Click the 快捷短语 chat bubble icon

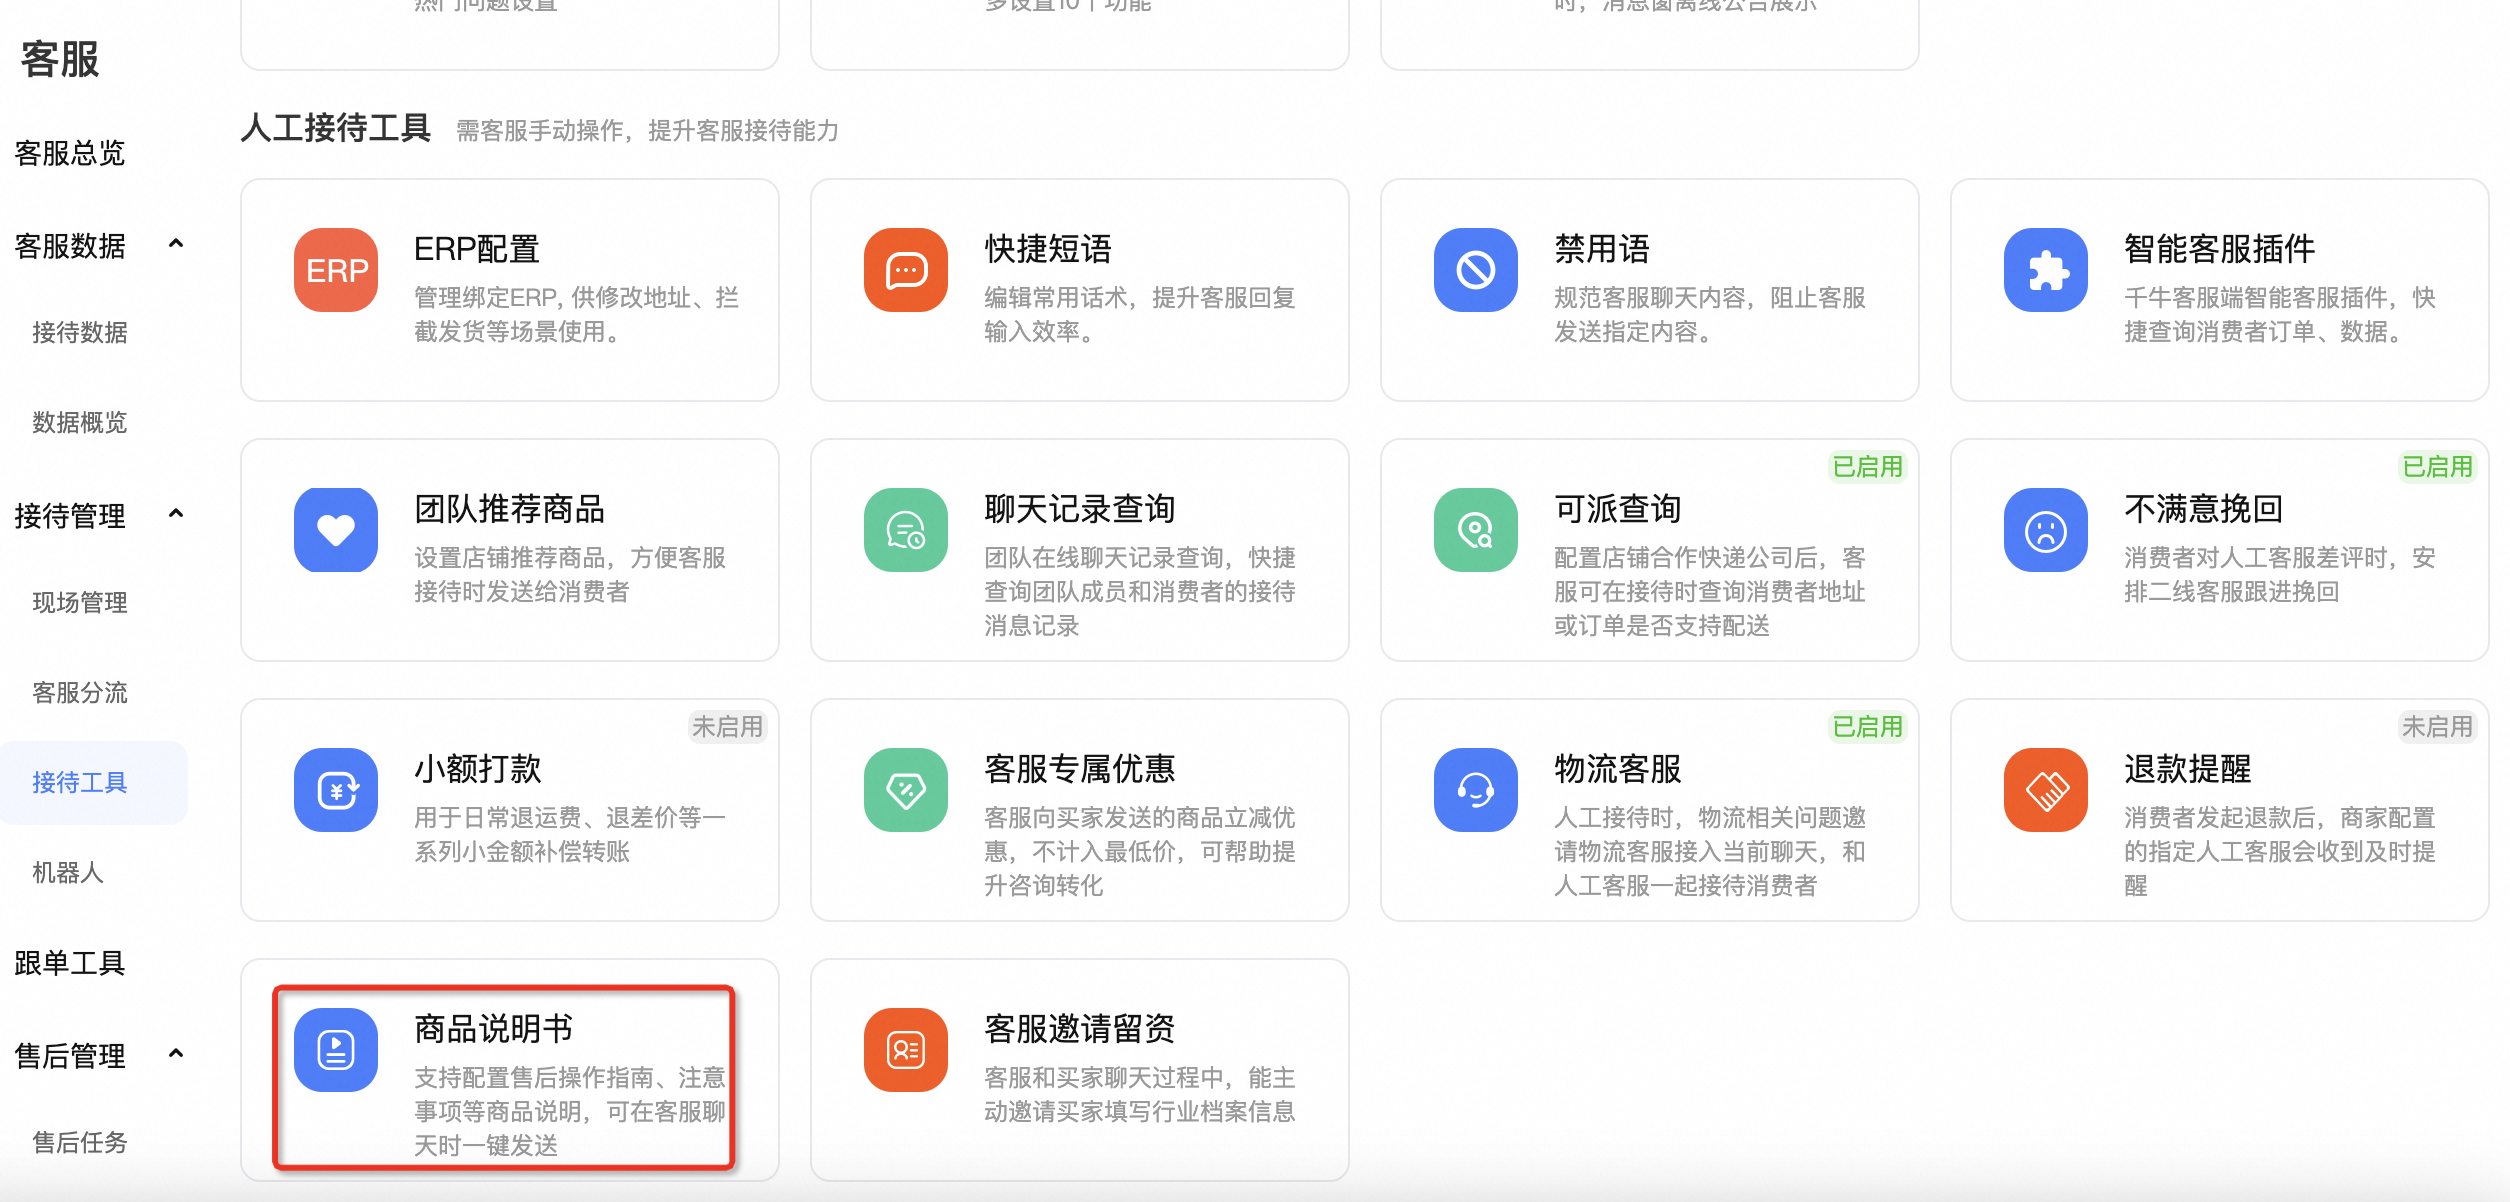[x=906, y=270]
